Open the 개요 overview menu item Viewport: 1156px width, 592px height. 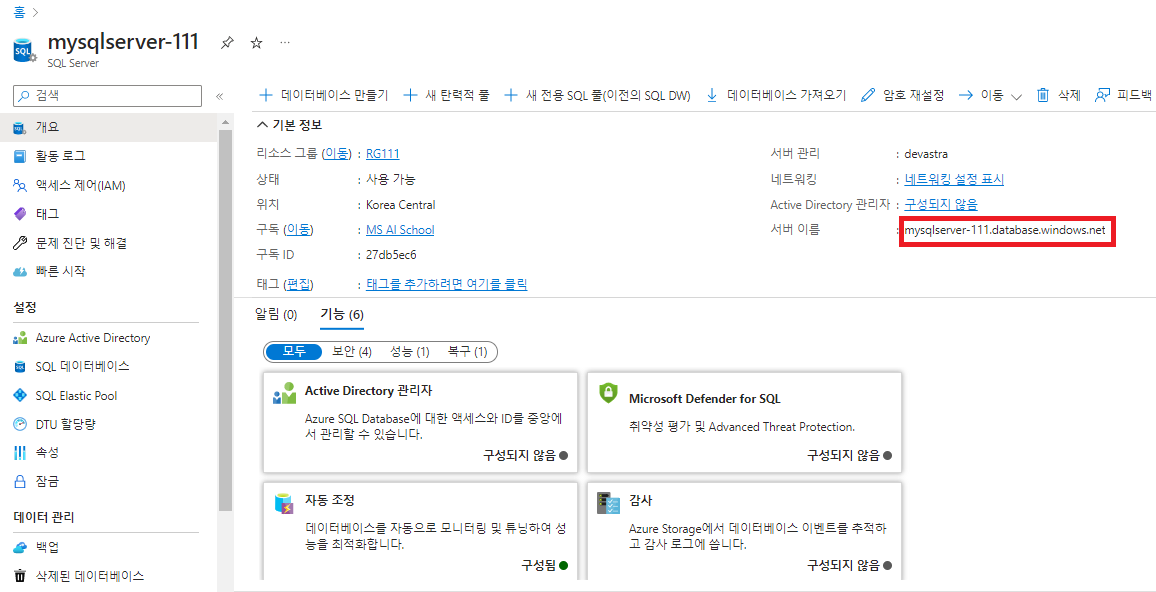pos(109,128)
